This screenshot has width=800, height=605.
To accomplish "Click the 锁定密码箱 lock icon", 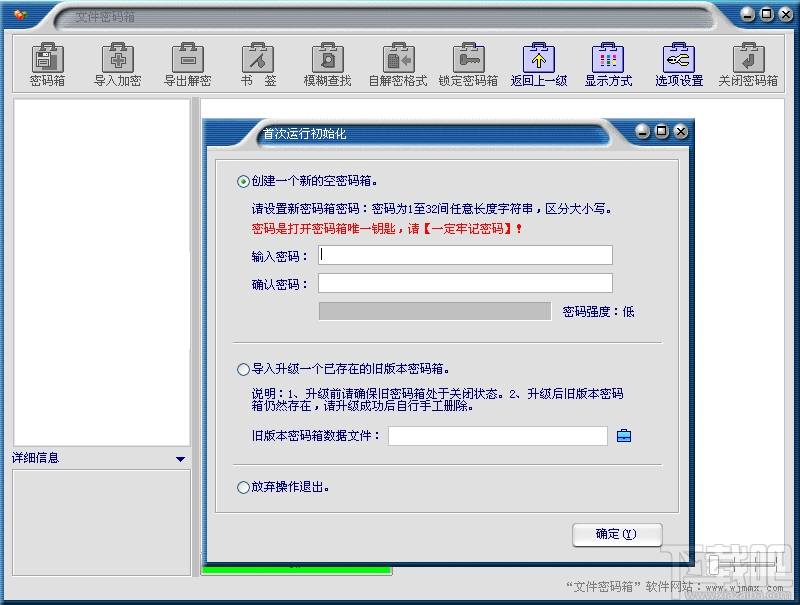I will (468, 64).
